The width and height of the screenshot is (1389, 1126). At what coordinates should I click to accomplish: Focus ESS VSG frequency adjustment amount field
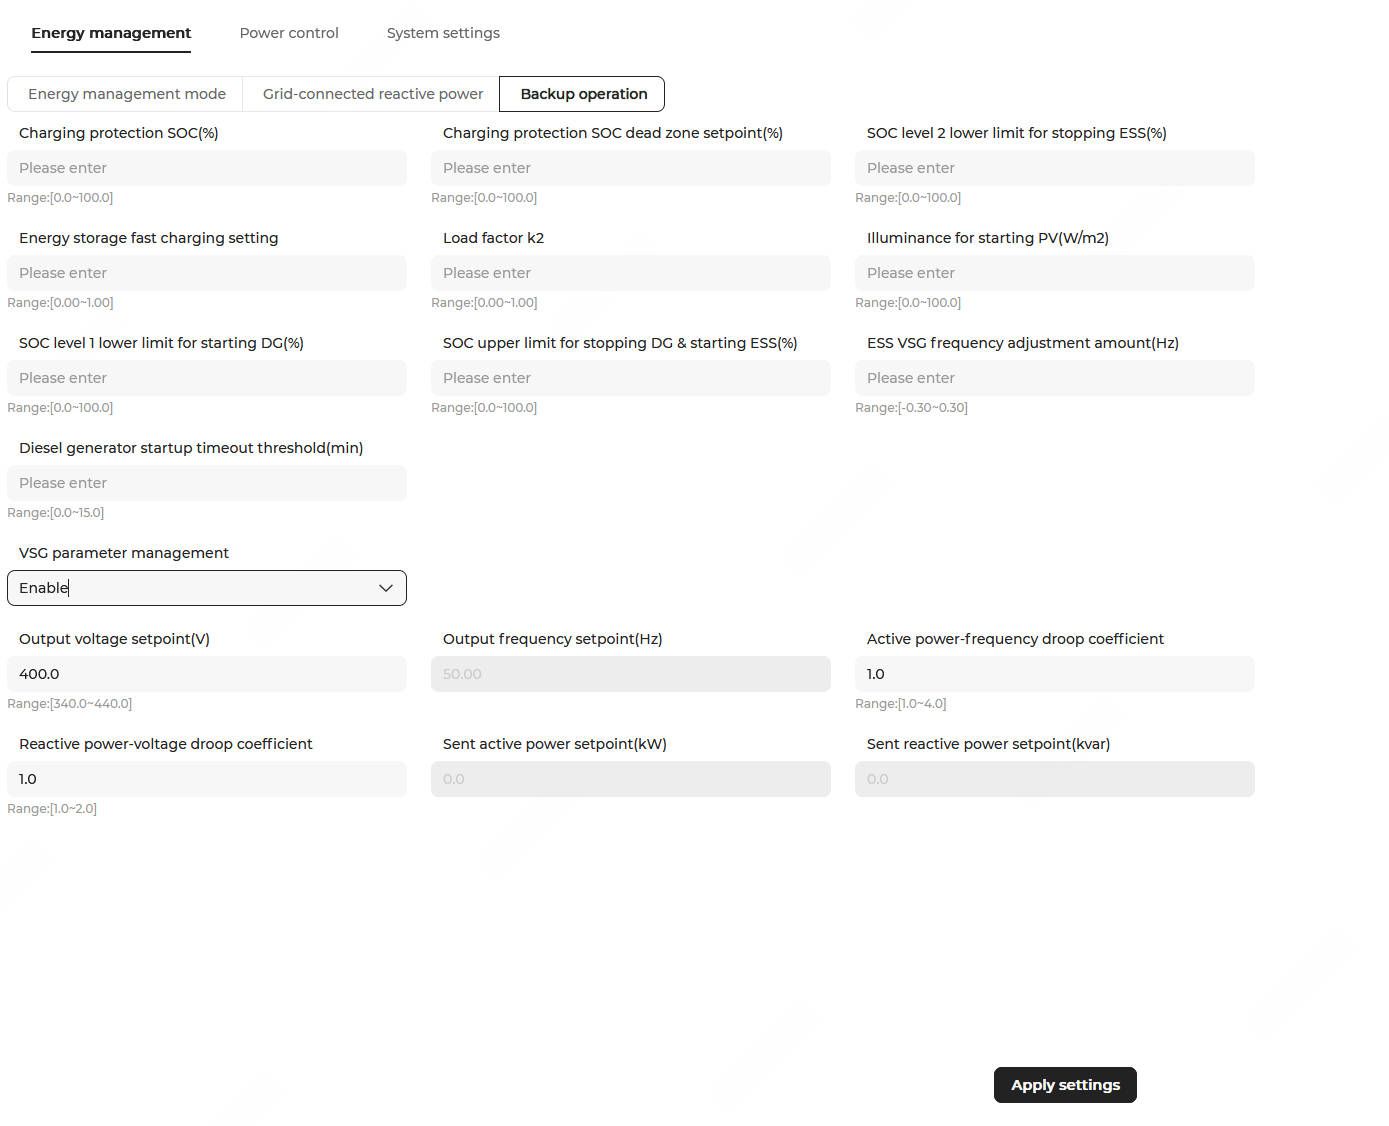click(1054, 378)
